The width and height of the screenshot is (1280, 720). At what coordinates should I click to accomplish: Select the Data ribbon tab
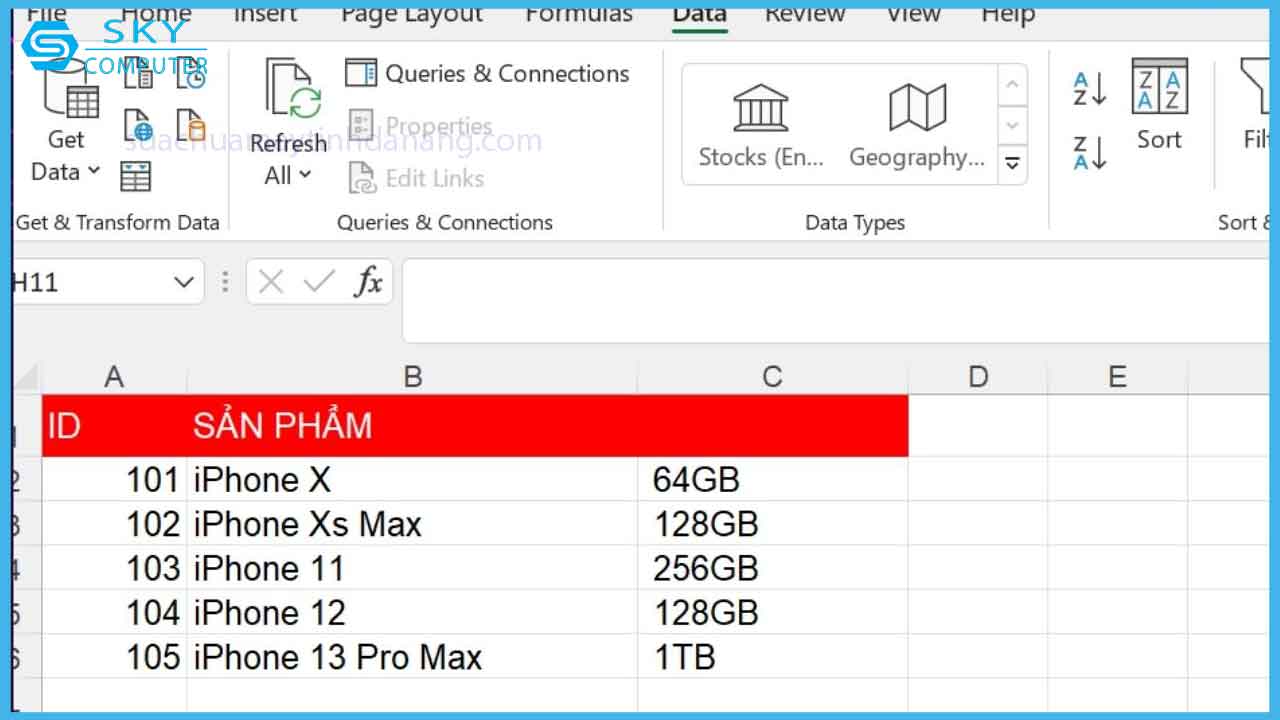click(699, 13)
